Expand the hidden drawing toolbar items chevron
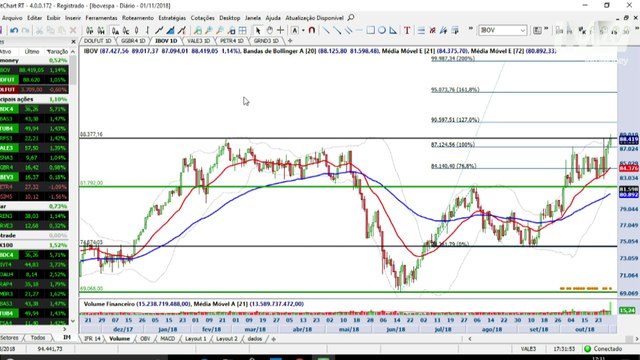This screenshot has height=360, width=640. 471,29
